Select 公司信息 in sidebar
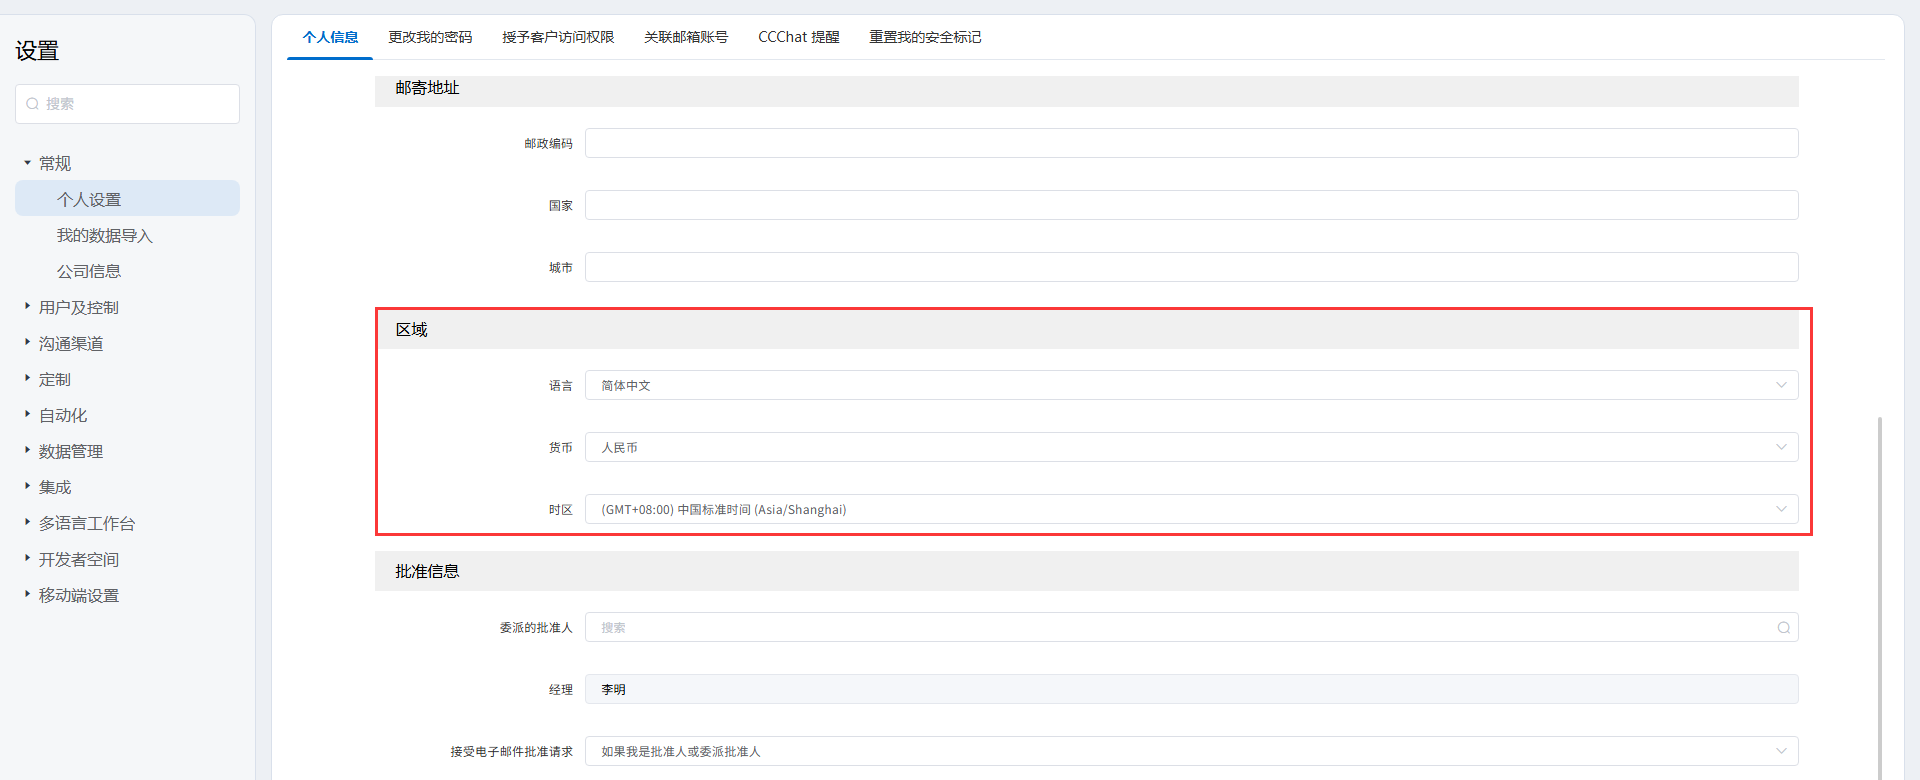This screenshot has height=780, width=1920. (88, 272)
